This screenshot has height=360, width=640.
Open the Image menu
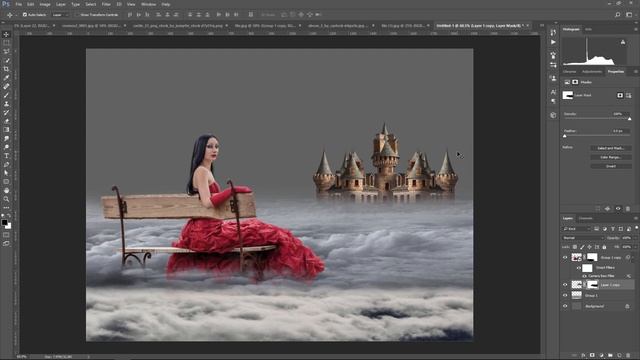(x=45, y=4)
